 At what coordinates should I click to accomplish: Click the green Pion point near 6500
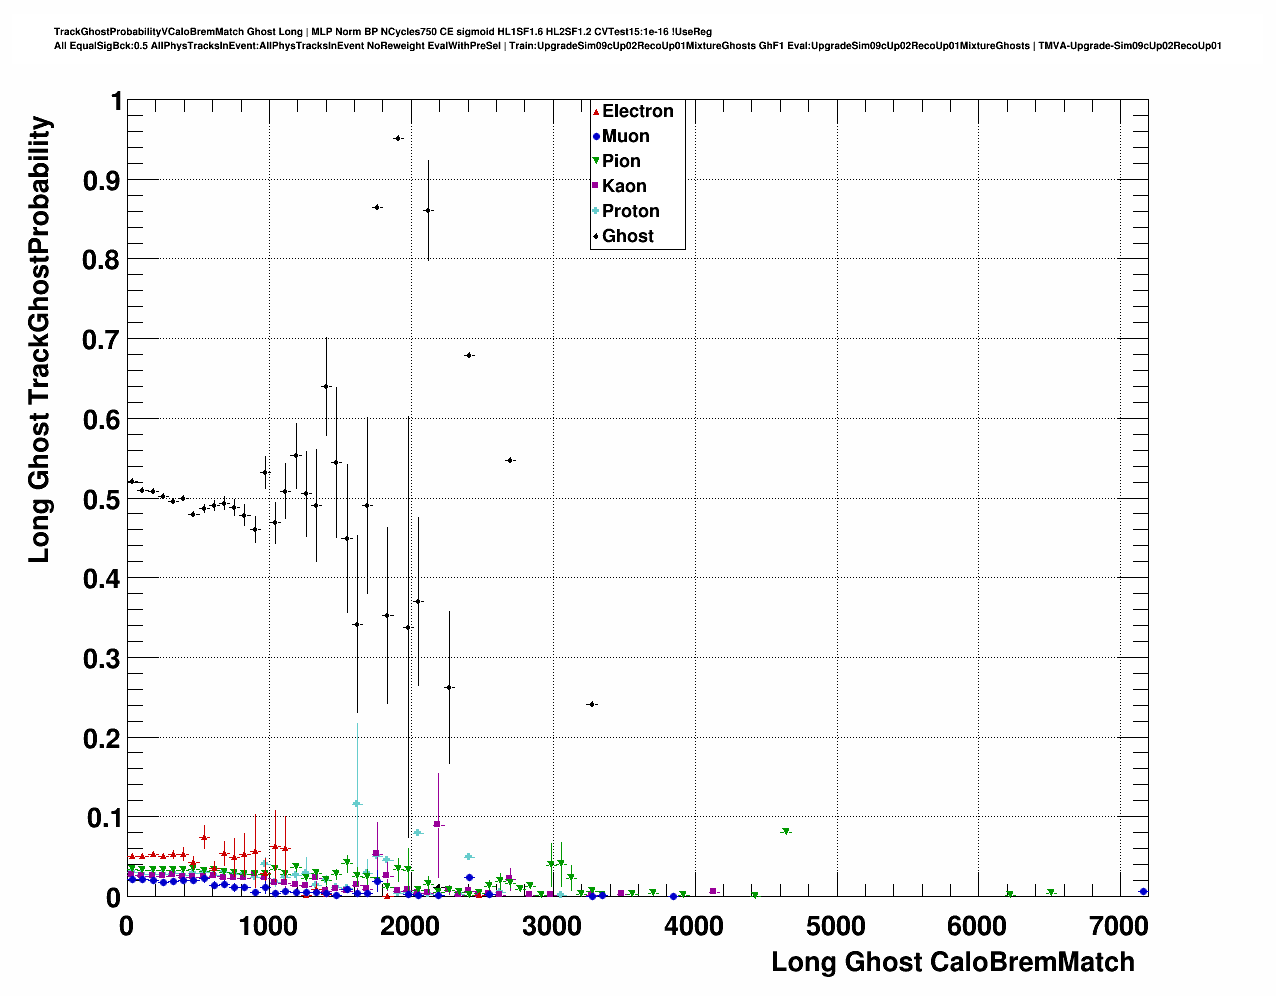point(1051,892)
